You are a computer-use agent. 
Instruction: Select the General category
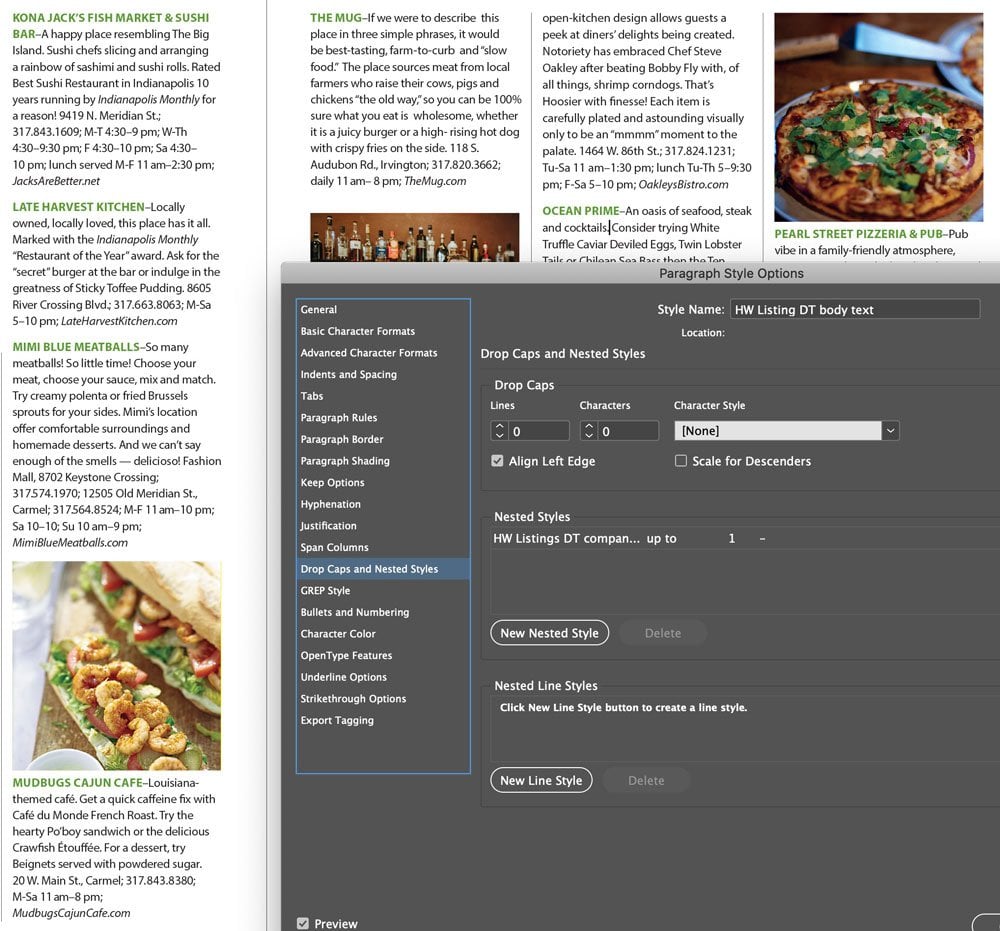319,310
